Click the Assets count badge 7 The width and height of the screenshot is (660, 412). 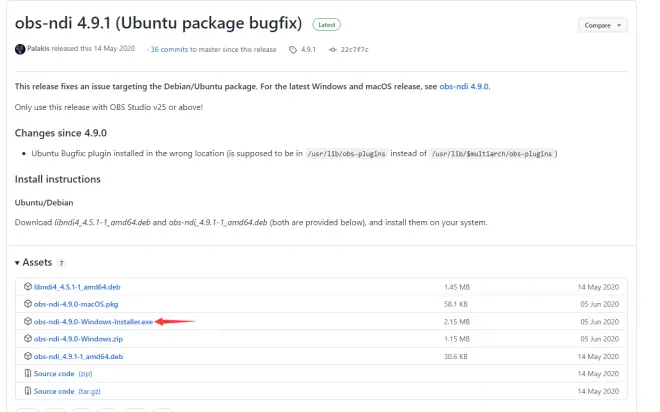pyautogui.click(x=61, y=263)
